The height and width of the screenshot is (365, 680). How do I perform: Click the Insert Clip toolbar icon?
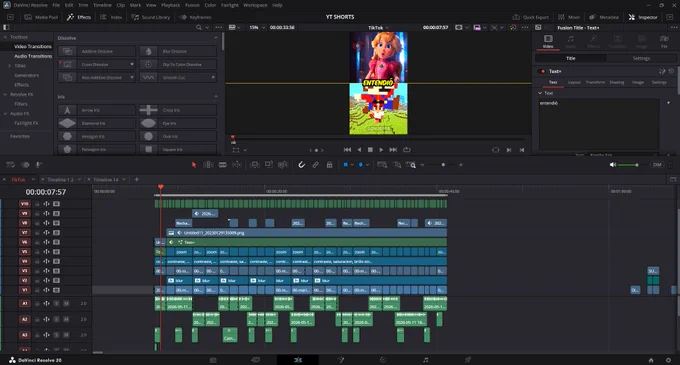255,165
